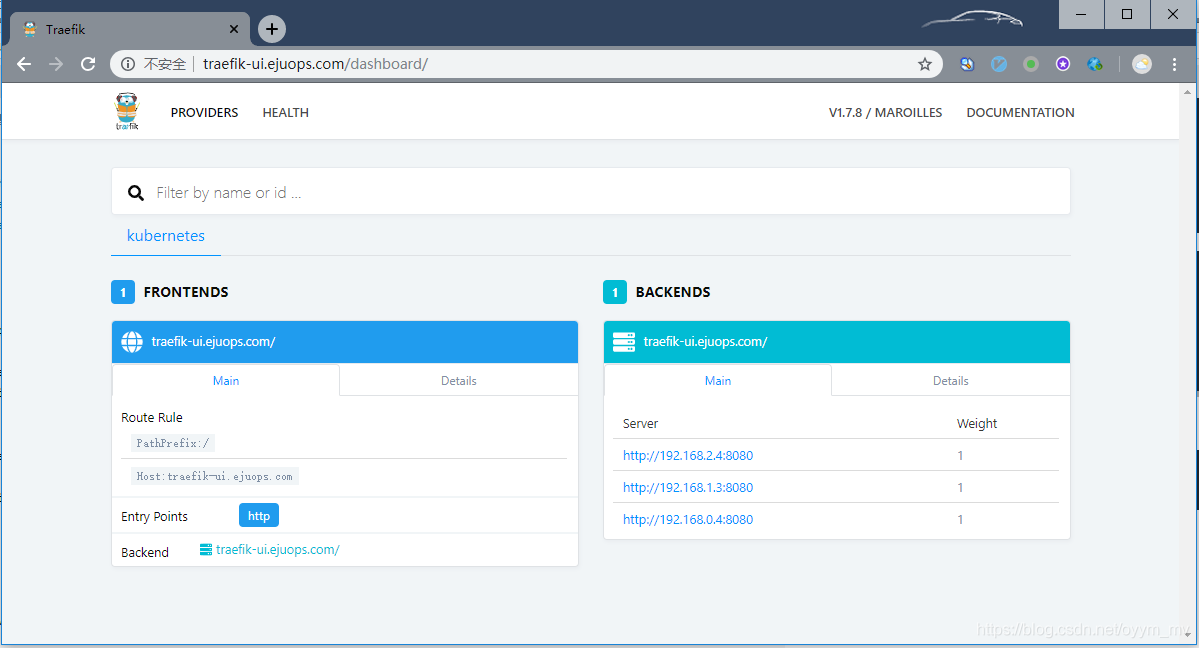Click weight value for 192.168.2.4 server
Screen dimensions: 1199x648
point(960,455)
